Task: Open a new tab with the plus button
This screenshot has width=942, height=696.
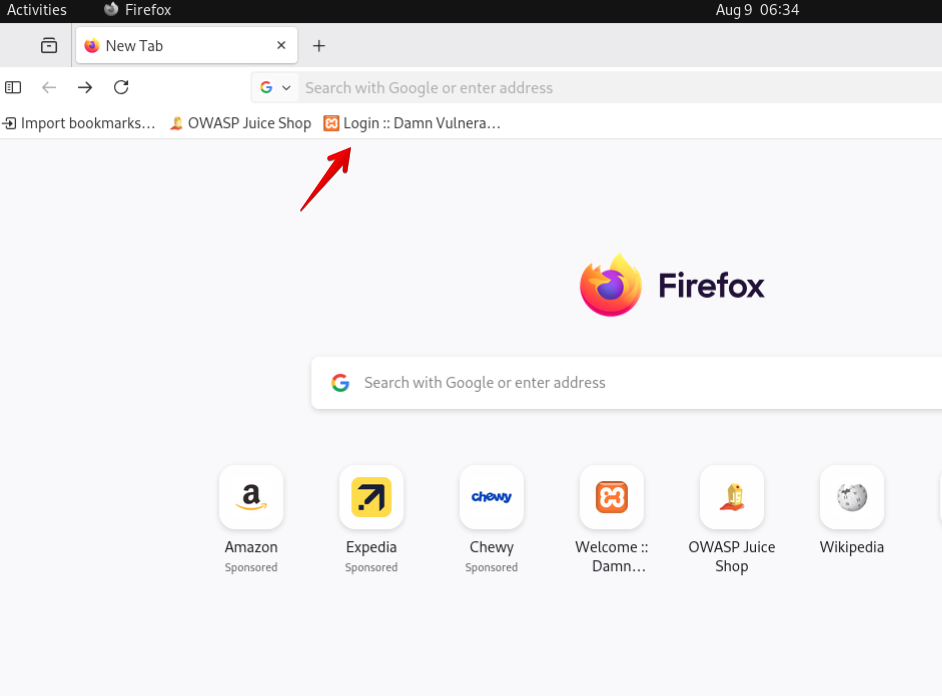Action: click(x=319, y=46)
